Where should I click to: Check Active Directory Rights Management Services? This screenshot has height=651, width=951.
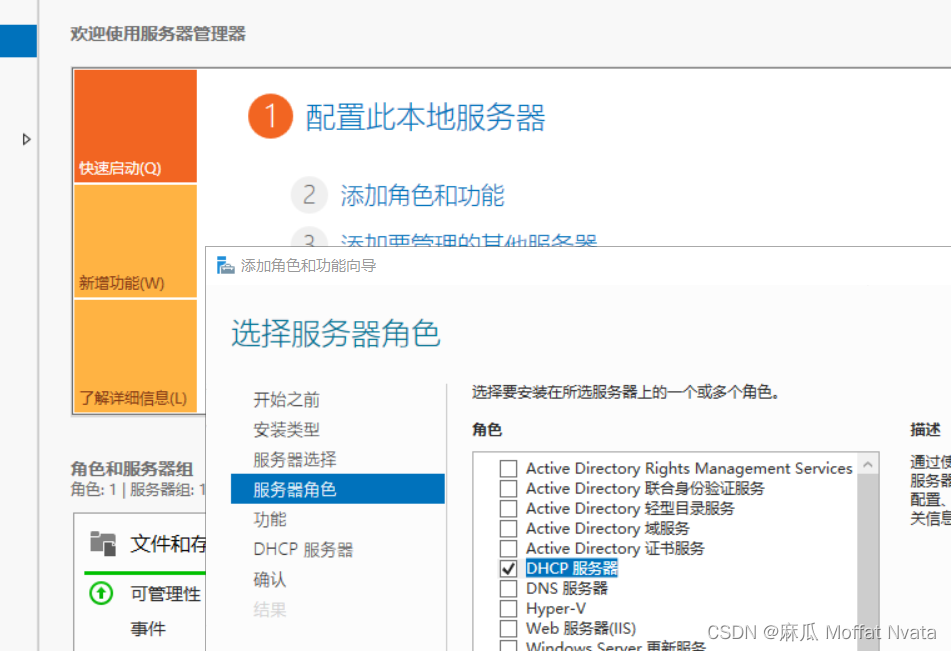pos(508,468)
